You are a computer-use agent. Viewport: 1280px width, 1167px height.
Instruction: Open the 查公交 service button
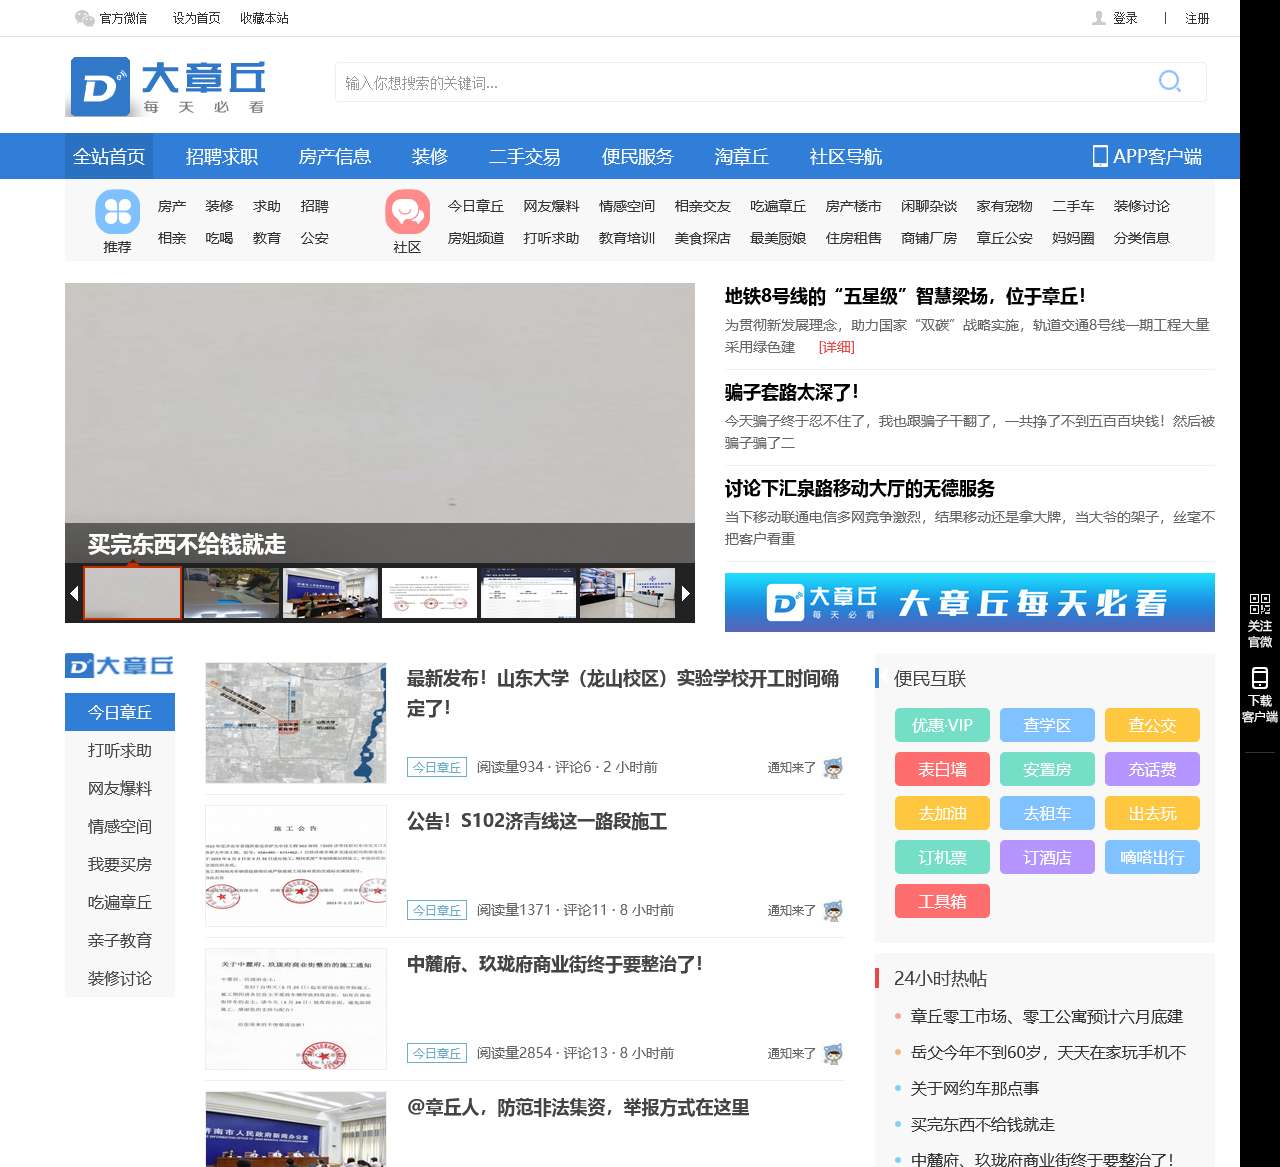coord(1152,725)
